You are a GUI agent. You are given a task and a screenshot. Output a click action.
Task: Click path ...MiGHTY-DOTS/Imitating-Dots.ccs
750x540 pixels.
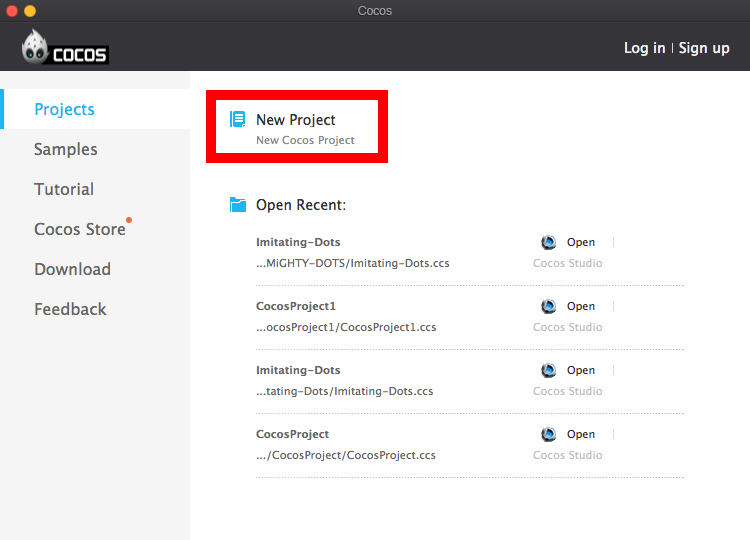tap(353, 263)
